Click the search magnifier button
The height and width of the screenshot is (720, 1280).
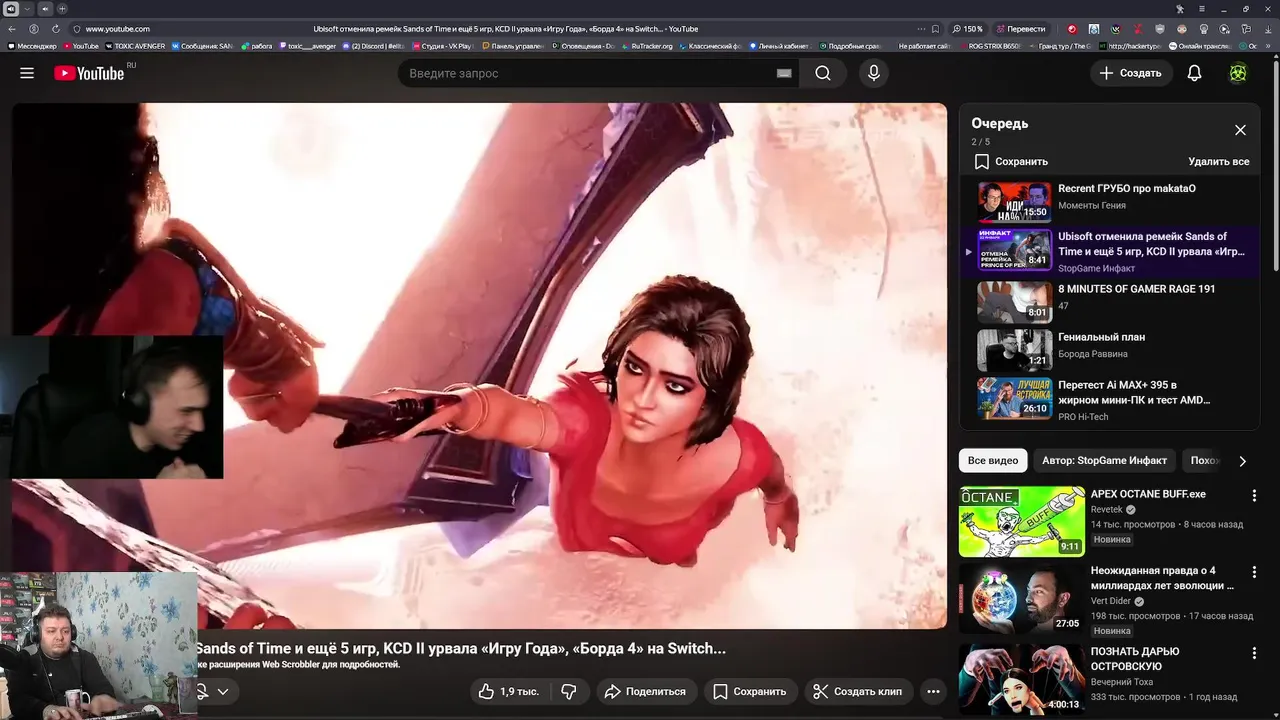[823, 73]
